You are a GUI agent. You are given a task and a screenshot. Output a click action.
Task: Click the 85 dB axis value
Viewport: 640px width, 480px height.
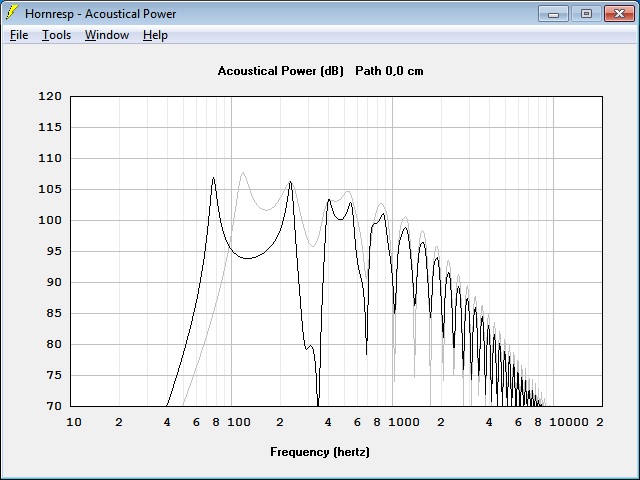tap(53, 313)
